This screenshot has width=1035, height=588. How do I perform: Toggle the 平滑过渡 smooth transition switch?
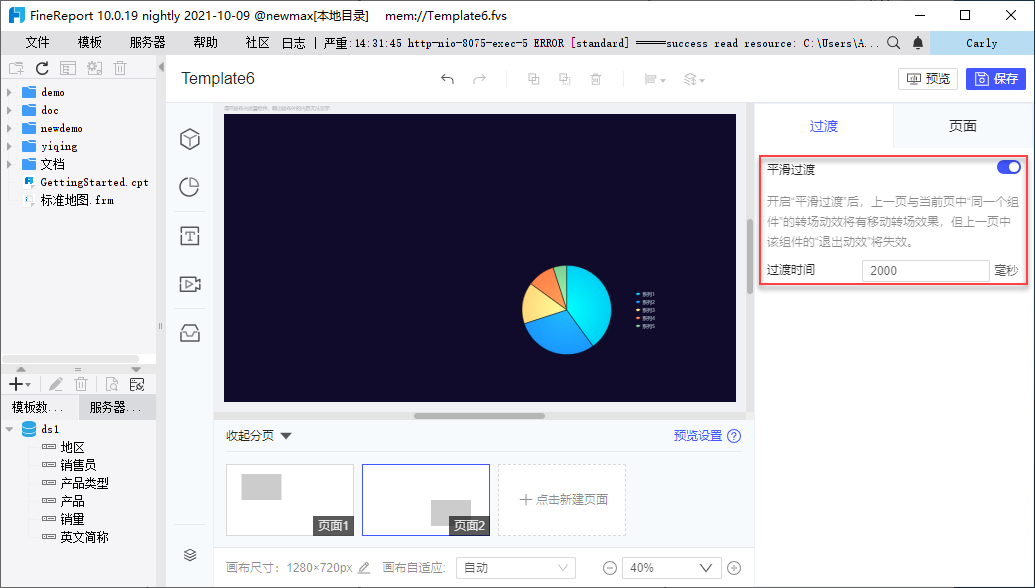coord(1009,168)
